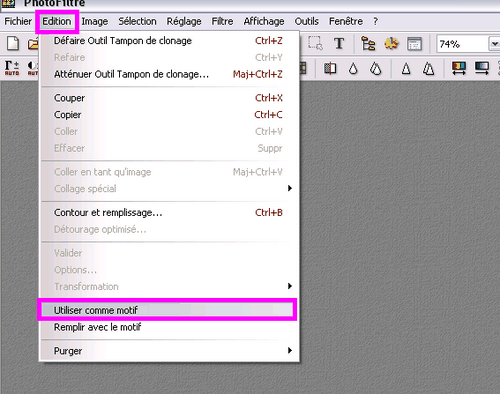Click greyed Coller menu entry

(168, 131)
